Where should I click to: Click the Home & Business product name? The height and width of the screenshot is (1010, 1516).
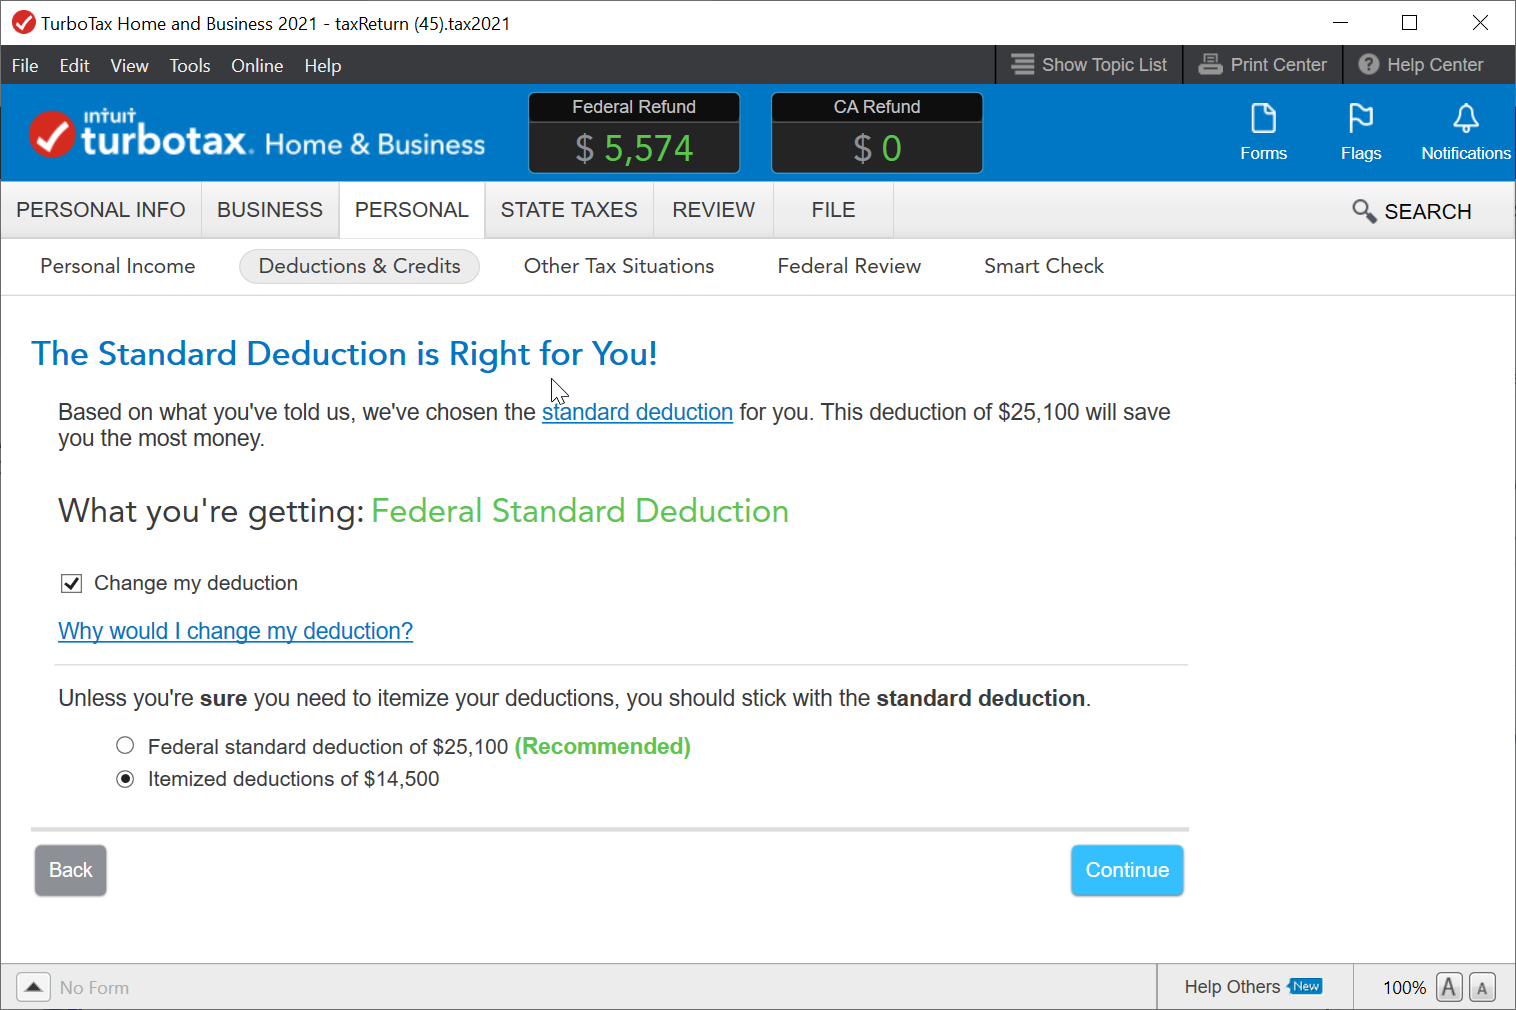[375, 145]
